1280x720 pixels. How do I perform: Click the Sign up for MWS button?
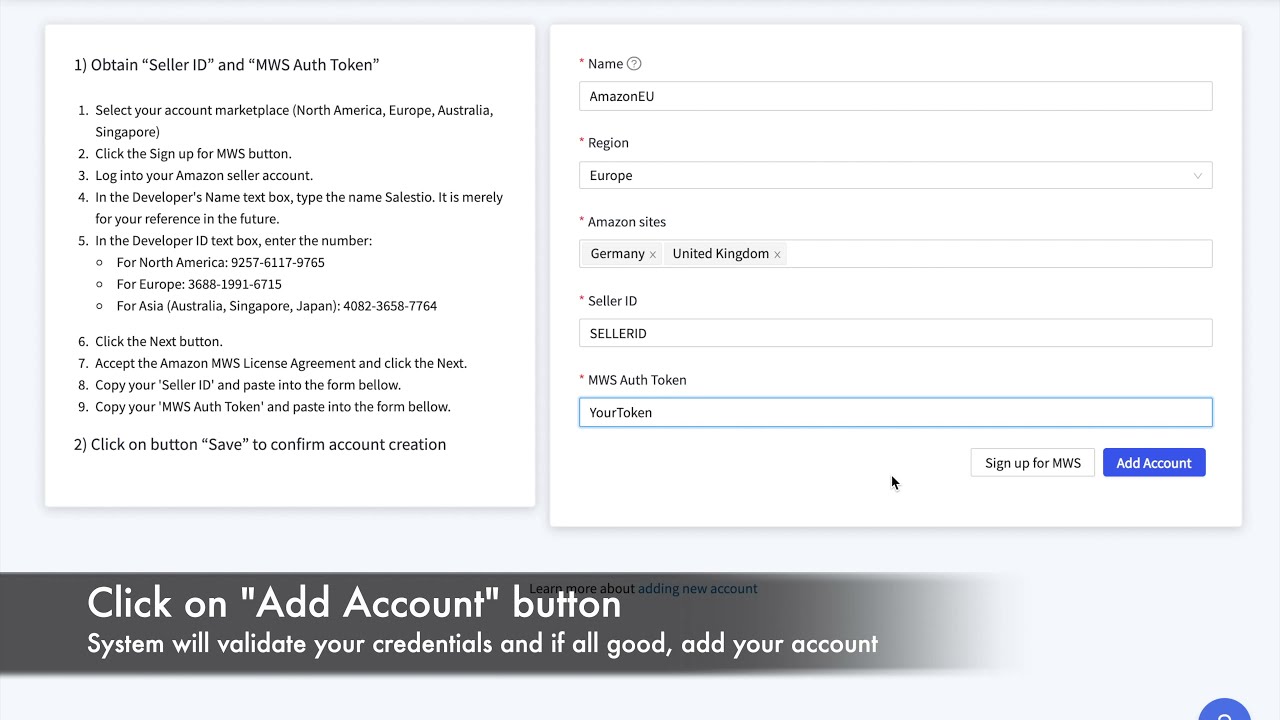click(1032, 463)
